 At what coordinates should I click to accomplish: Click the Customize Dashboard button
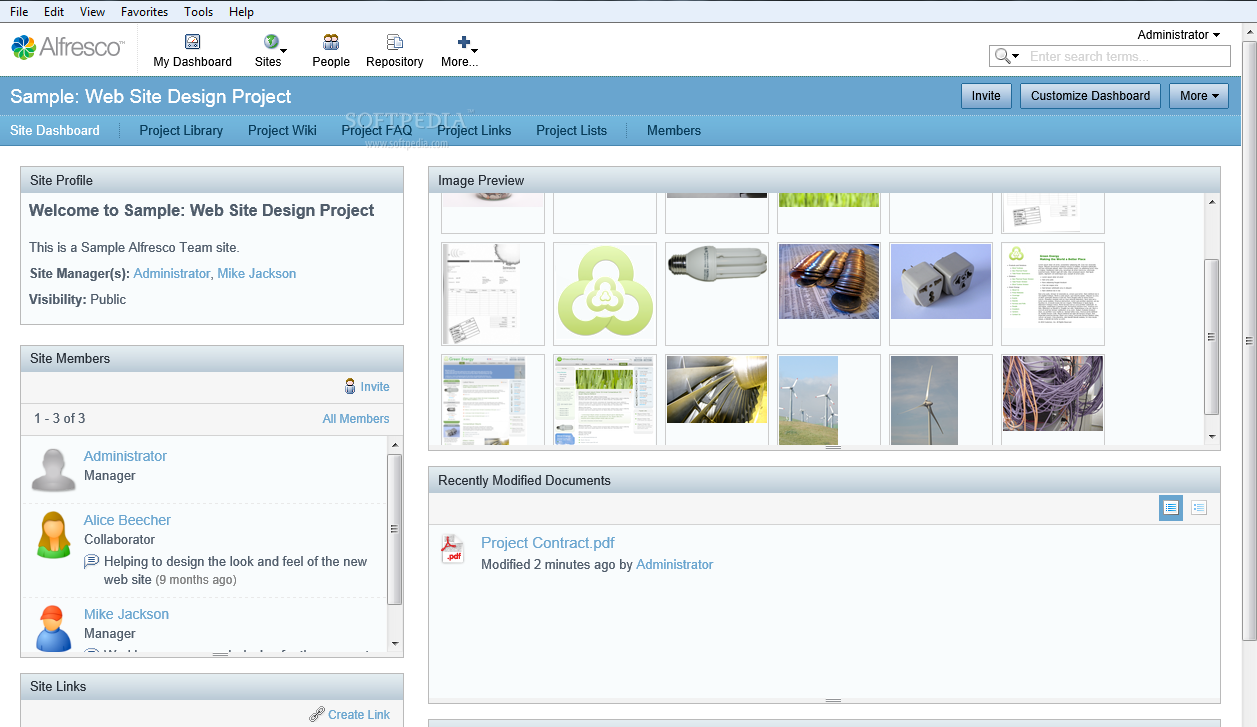[1090, 96]
